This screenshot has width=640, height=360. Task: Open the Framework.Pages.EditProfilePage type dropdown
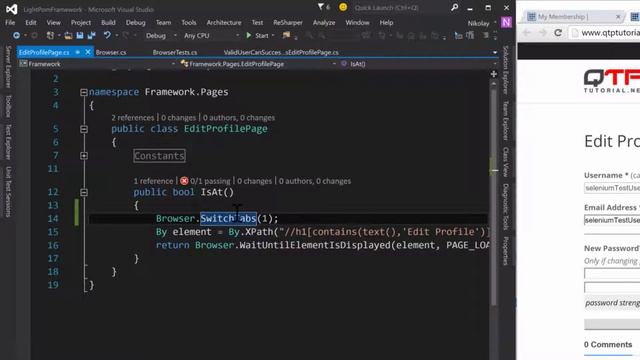coord(334,64)
